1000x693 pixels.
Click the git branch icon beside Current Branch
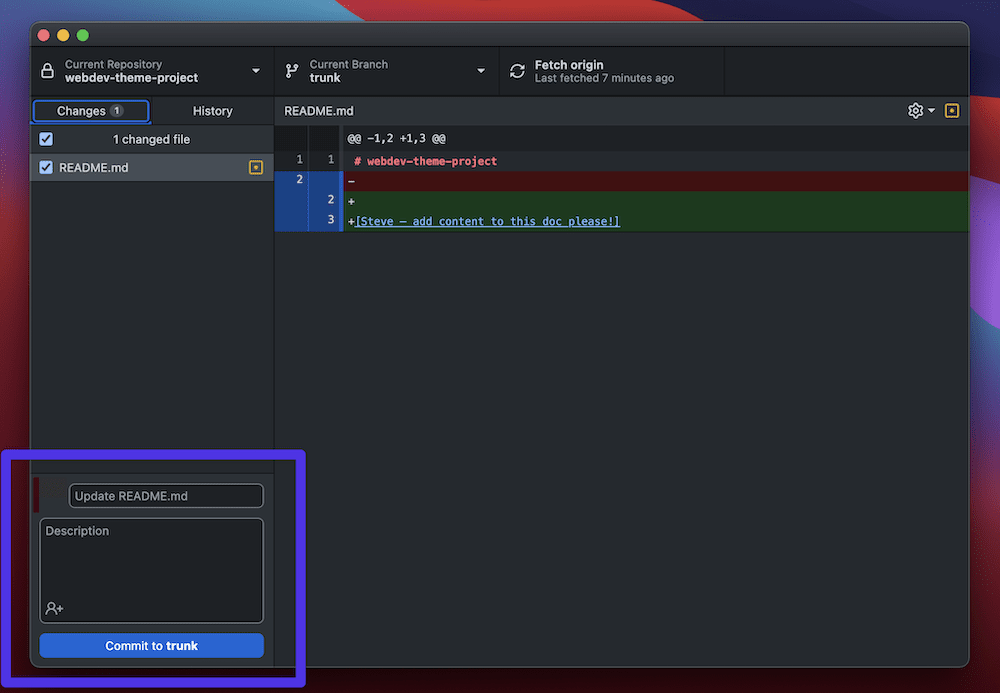tap(292, 71)
